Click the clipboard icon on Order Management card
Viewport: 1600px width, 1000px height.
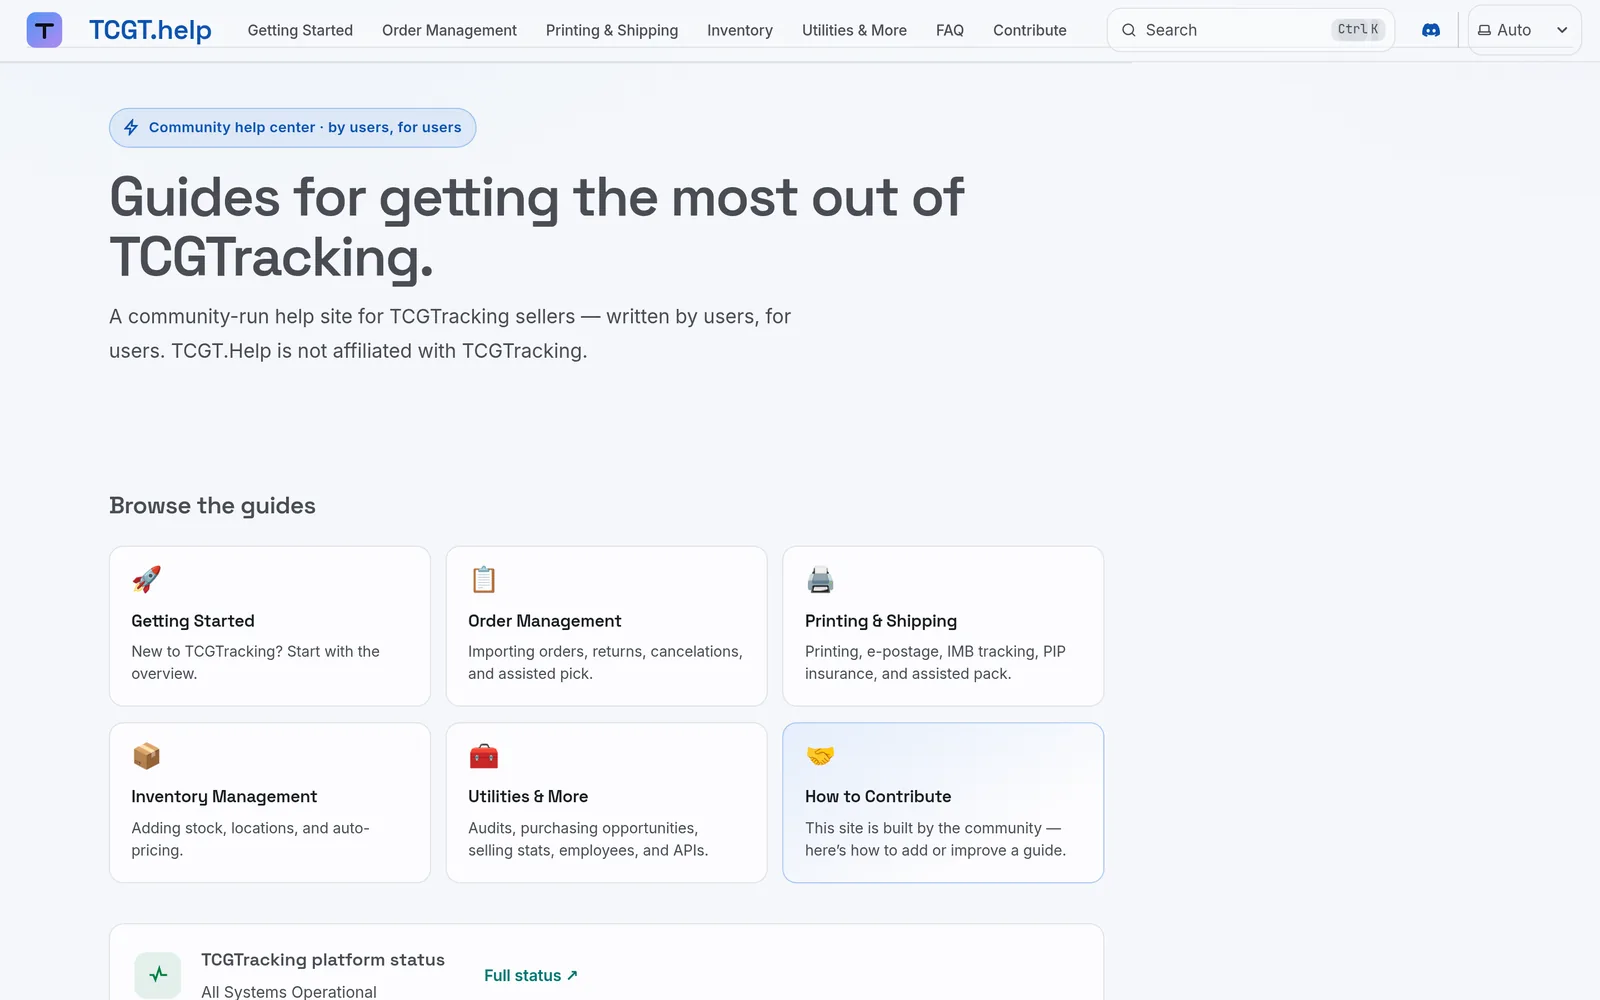[484, 579]
